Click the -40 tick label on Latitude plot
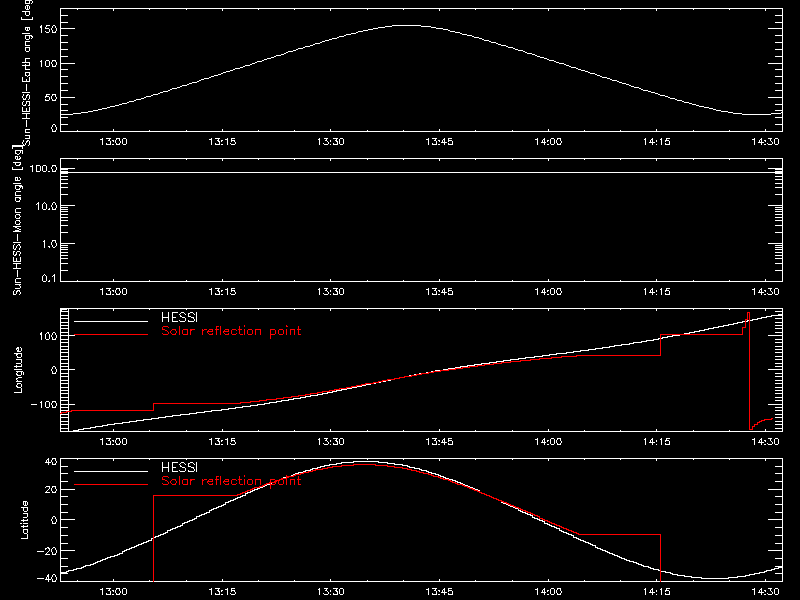 (47, 578)
